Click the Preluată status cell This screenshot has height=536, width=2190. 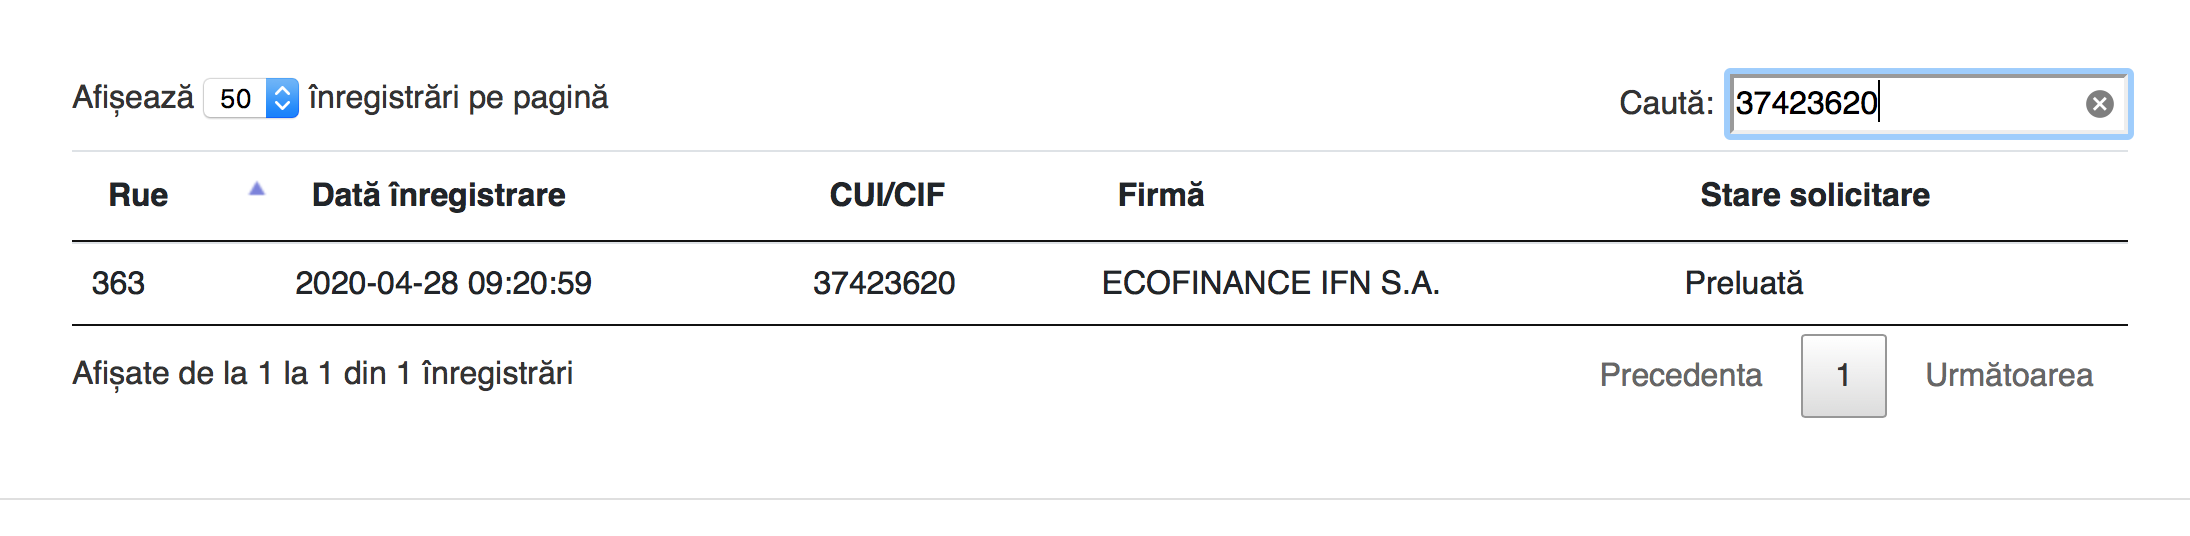coord(1743,284)
